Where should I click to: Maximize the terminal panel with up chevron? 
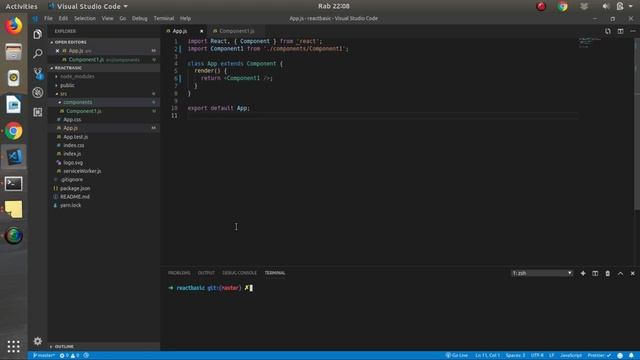click(620, 273)
